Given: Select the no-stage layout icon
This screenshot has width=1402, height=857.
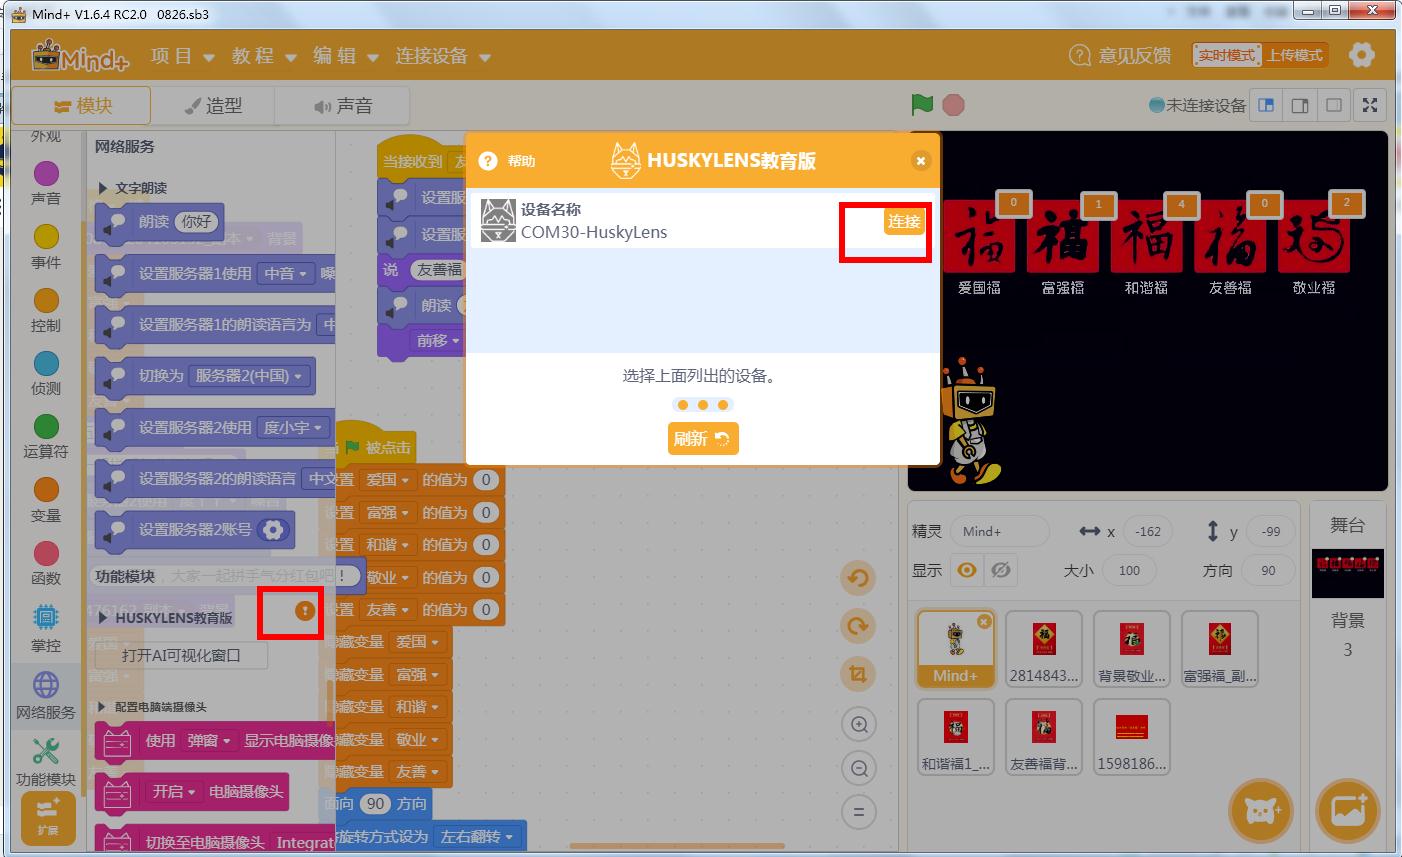Looking at the screenshot, I should click(x=1334, y=105).
